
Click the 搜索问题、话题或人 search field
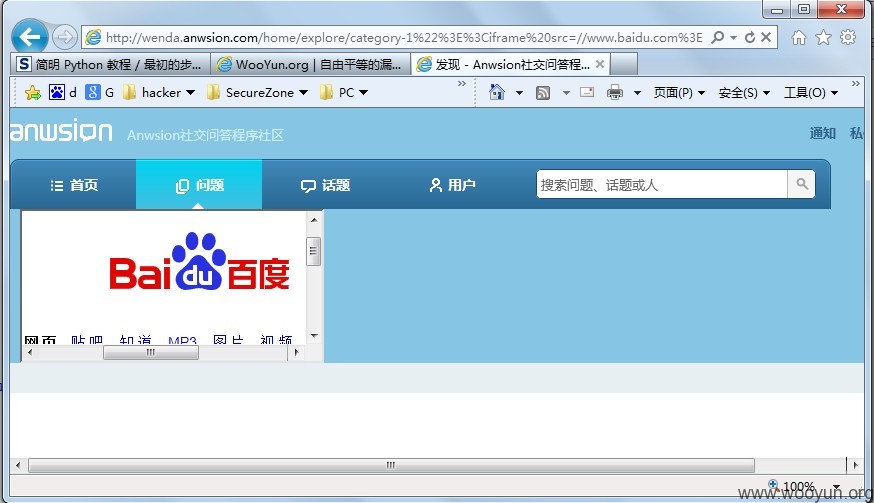[x=662, y=184]
